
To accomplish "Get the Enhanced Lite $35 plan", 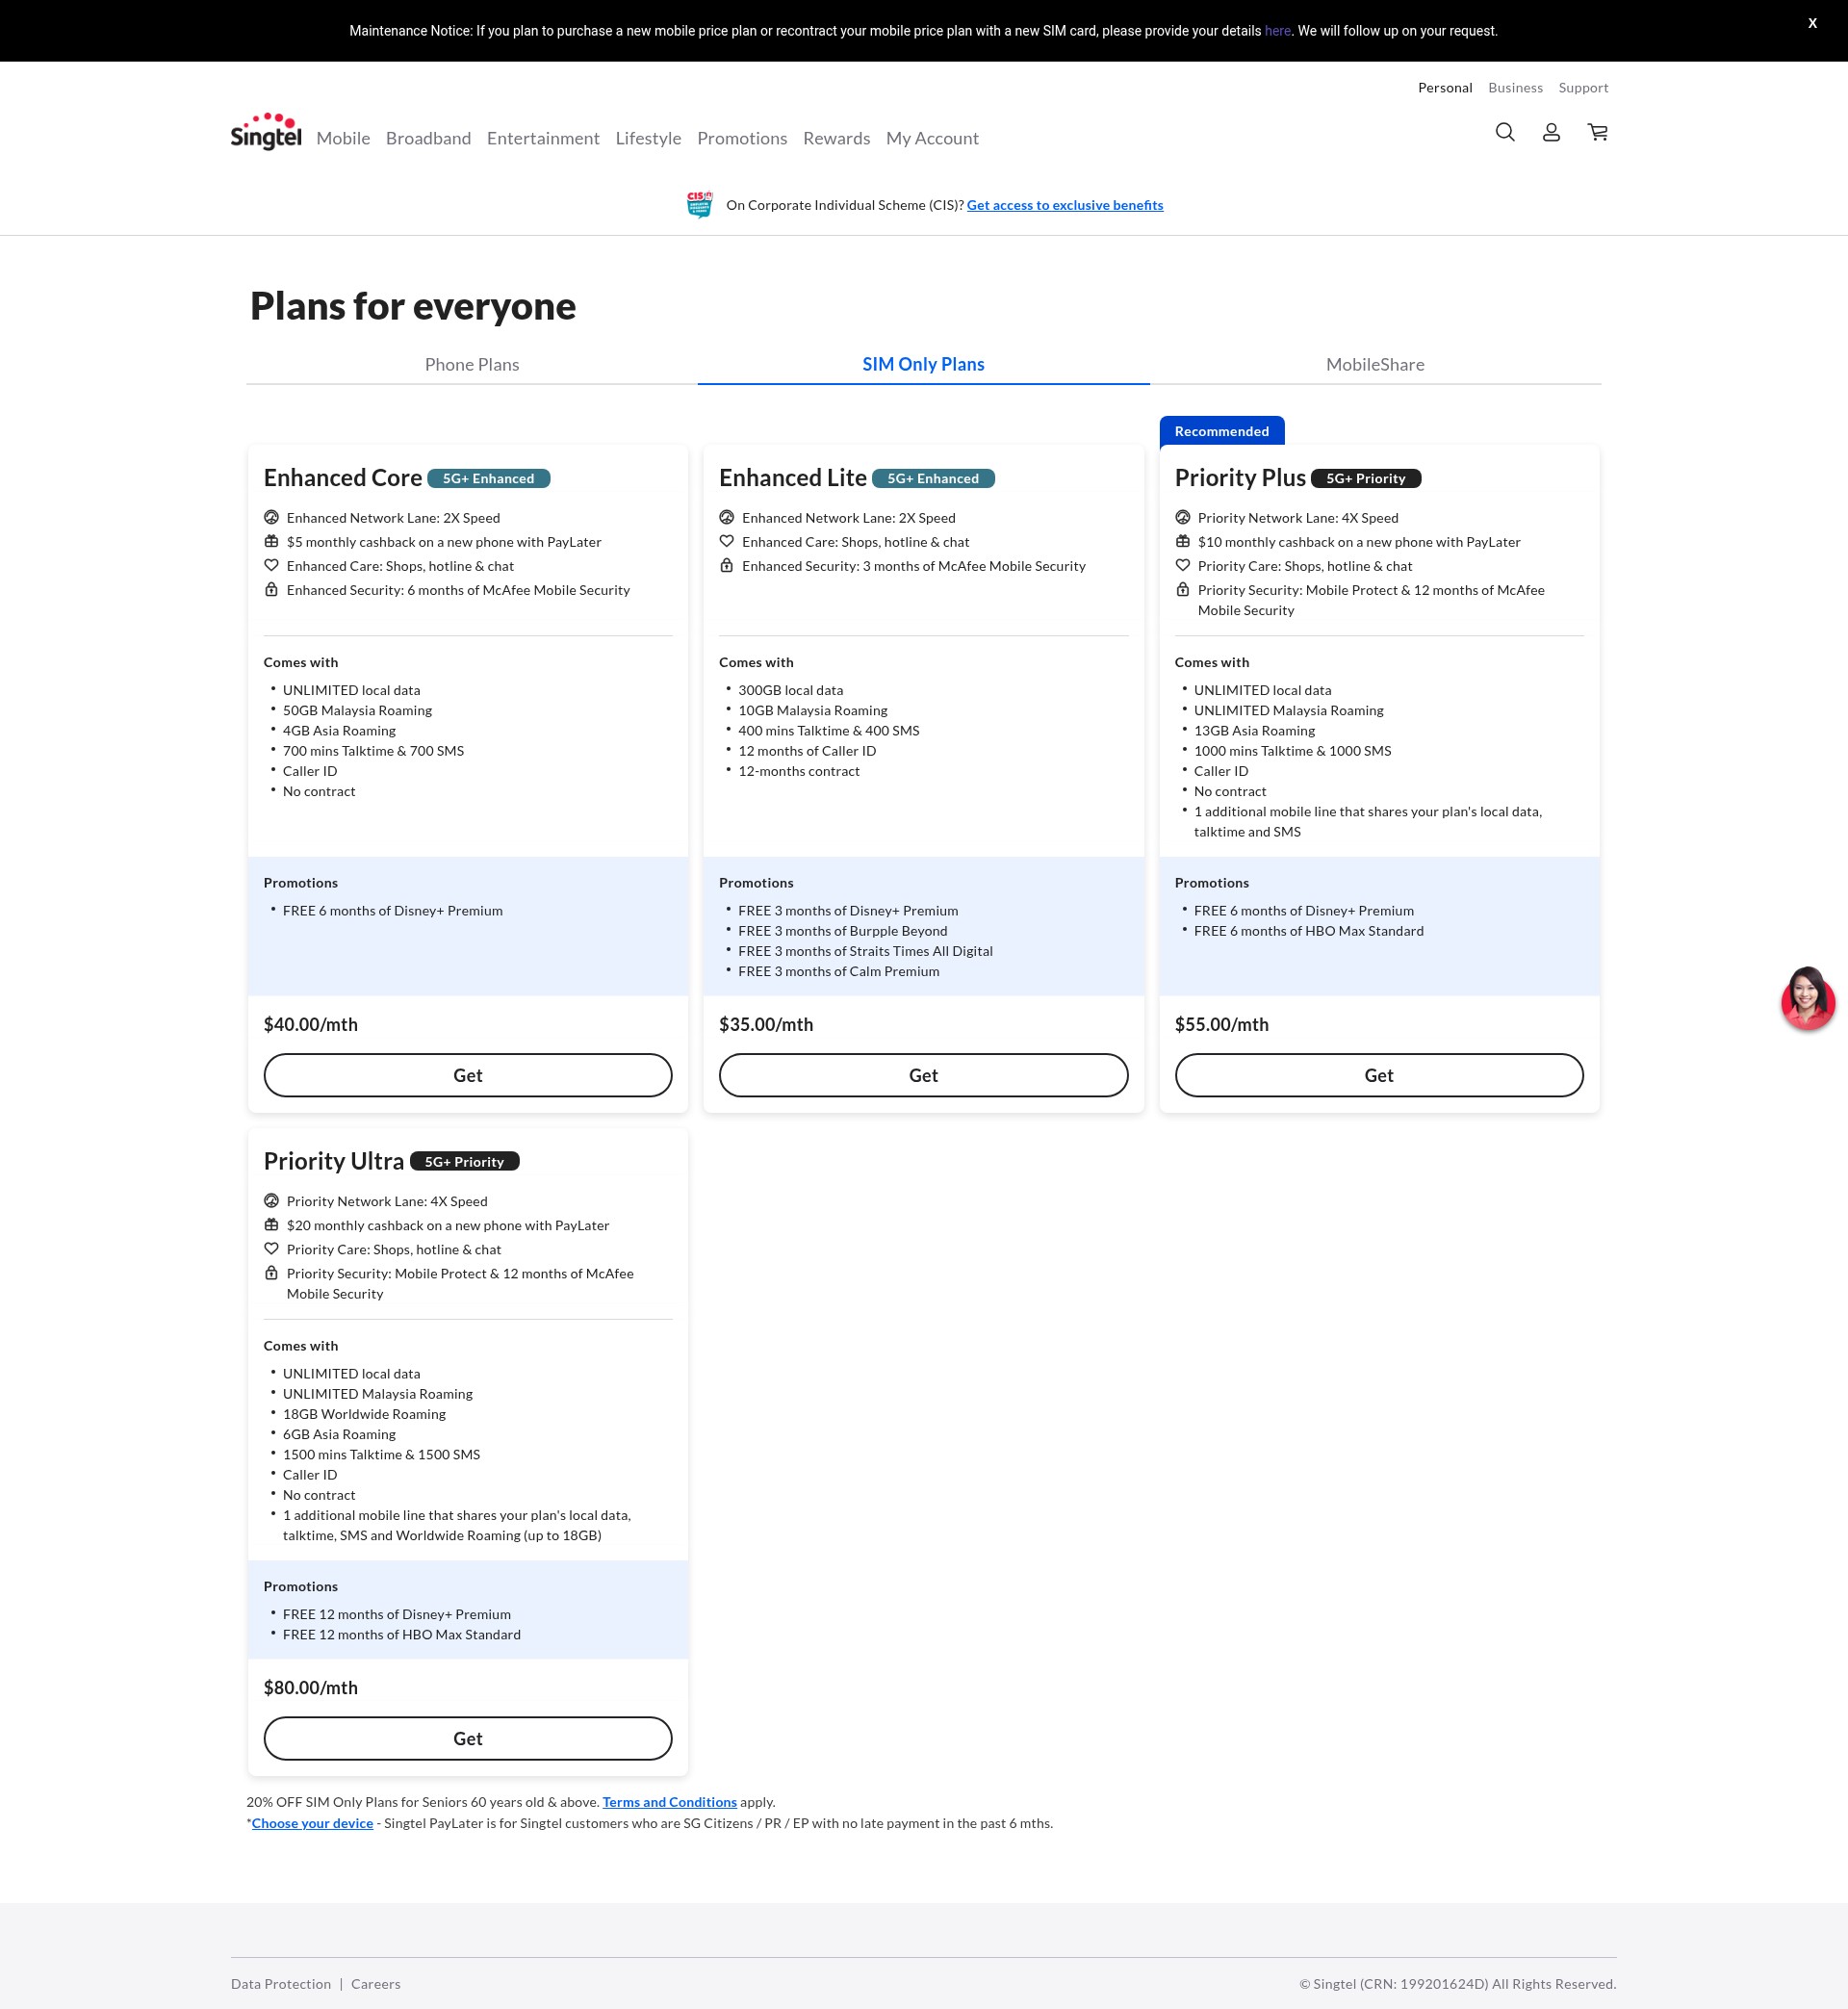I will pyautogui.click(x=923, y=1075).
